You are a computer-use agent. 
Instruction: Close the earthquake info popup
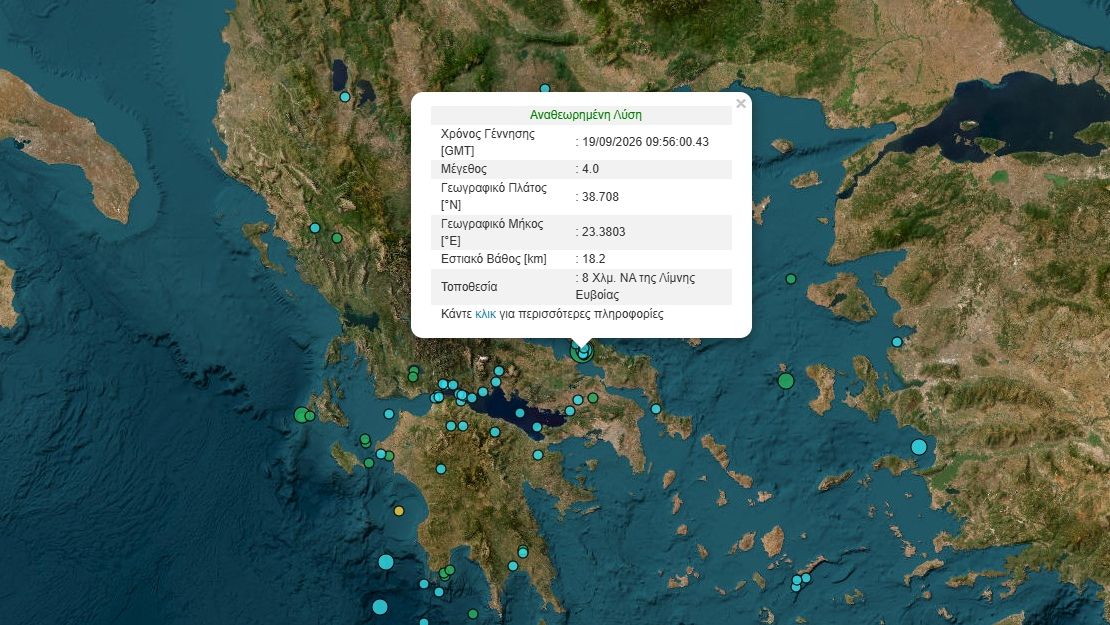point(740,103)
